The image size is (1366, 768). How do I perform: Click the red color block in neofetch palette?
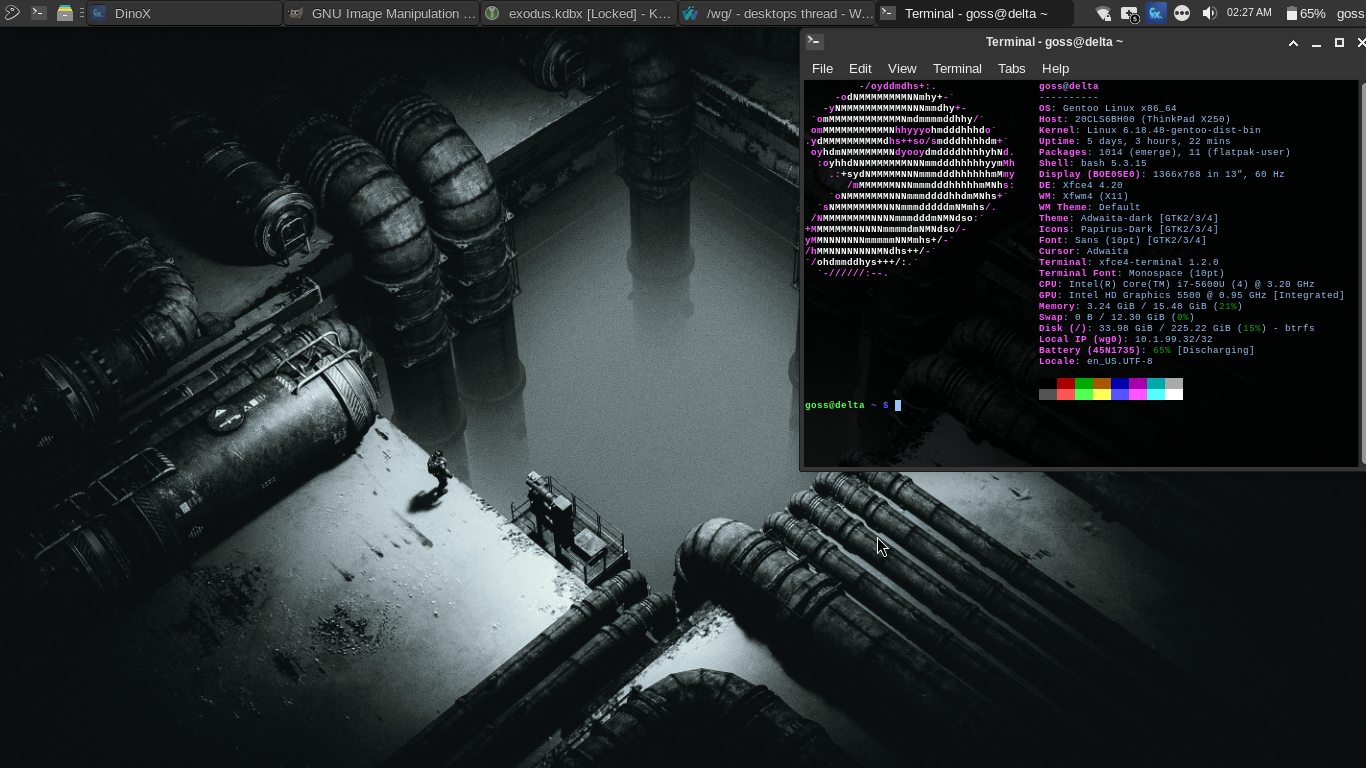point(1066,383)
